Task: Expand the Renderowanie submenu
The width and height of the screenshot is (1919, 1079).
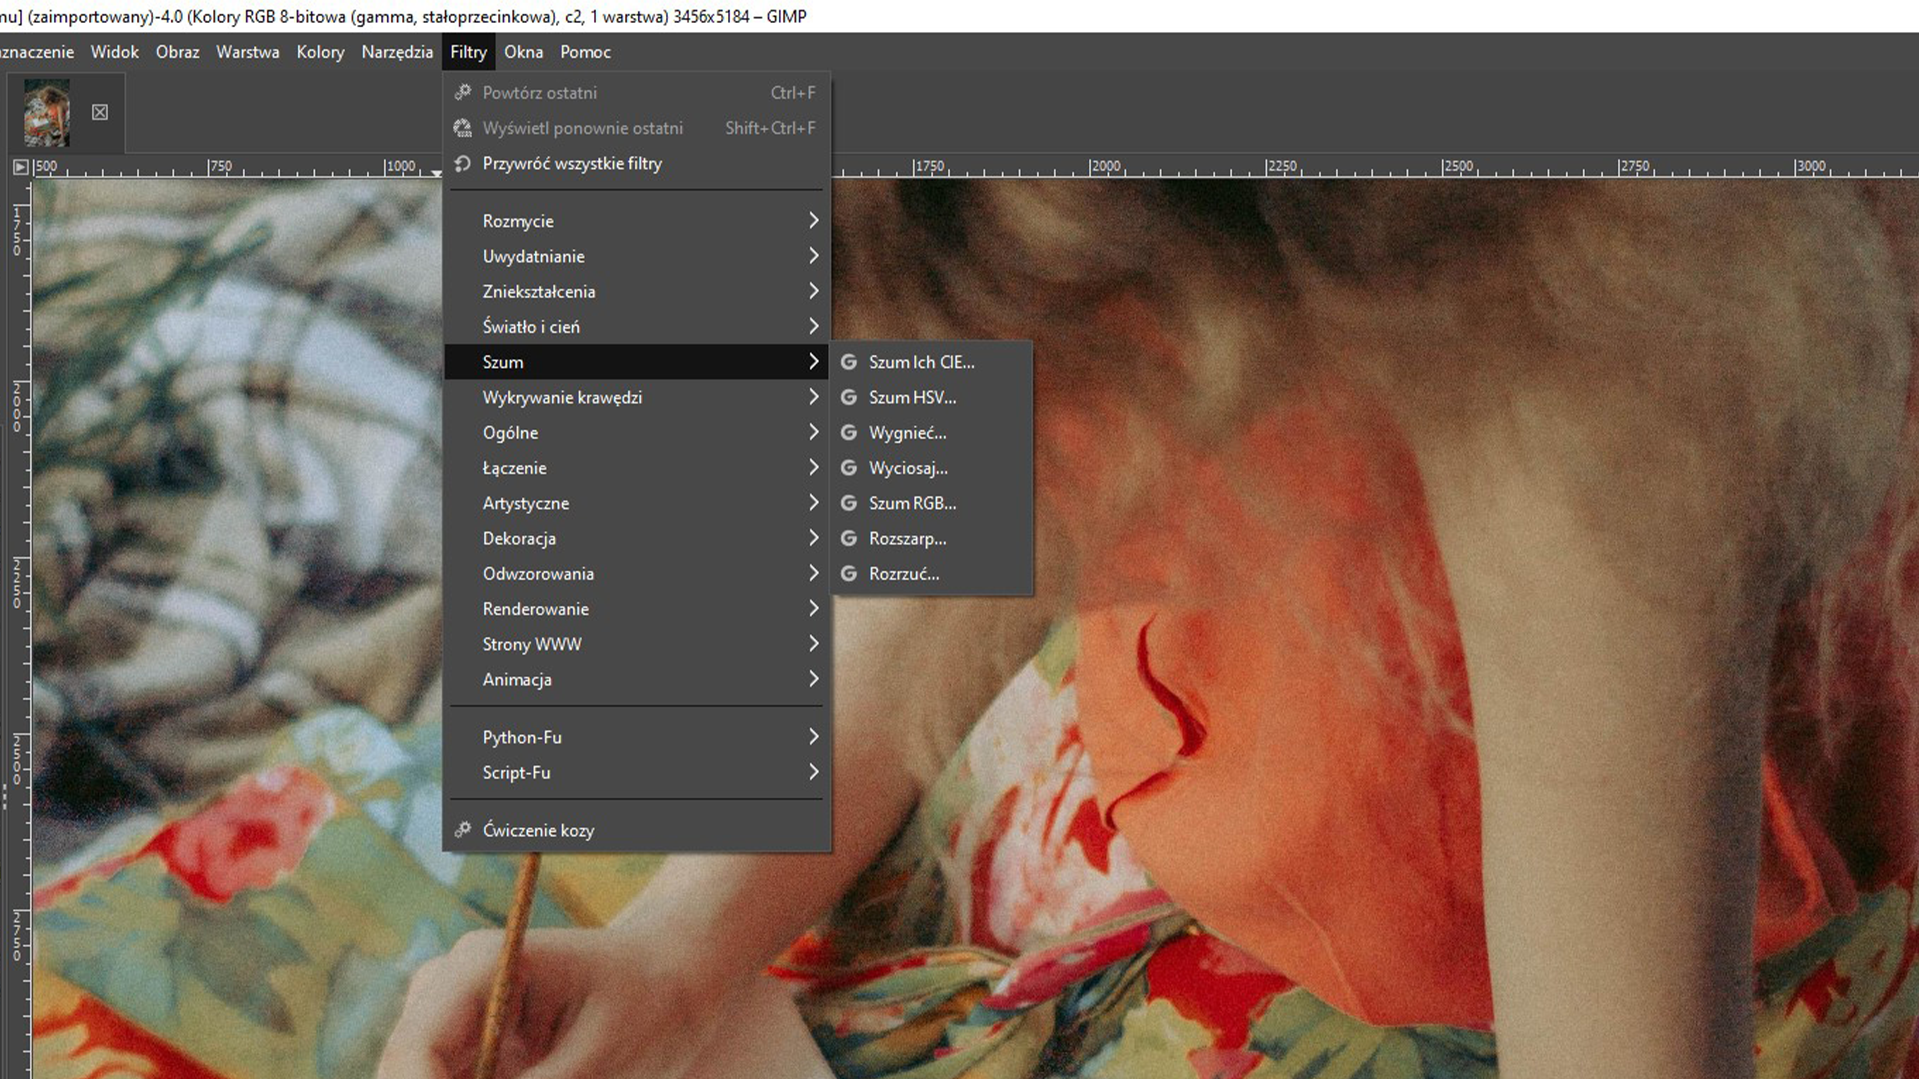Action: click(x=637, y=609)
